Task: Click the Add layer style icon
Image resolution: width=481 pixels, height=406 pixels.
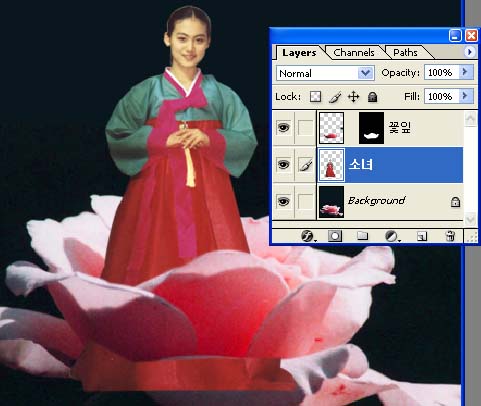Action: pos(308,236)
